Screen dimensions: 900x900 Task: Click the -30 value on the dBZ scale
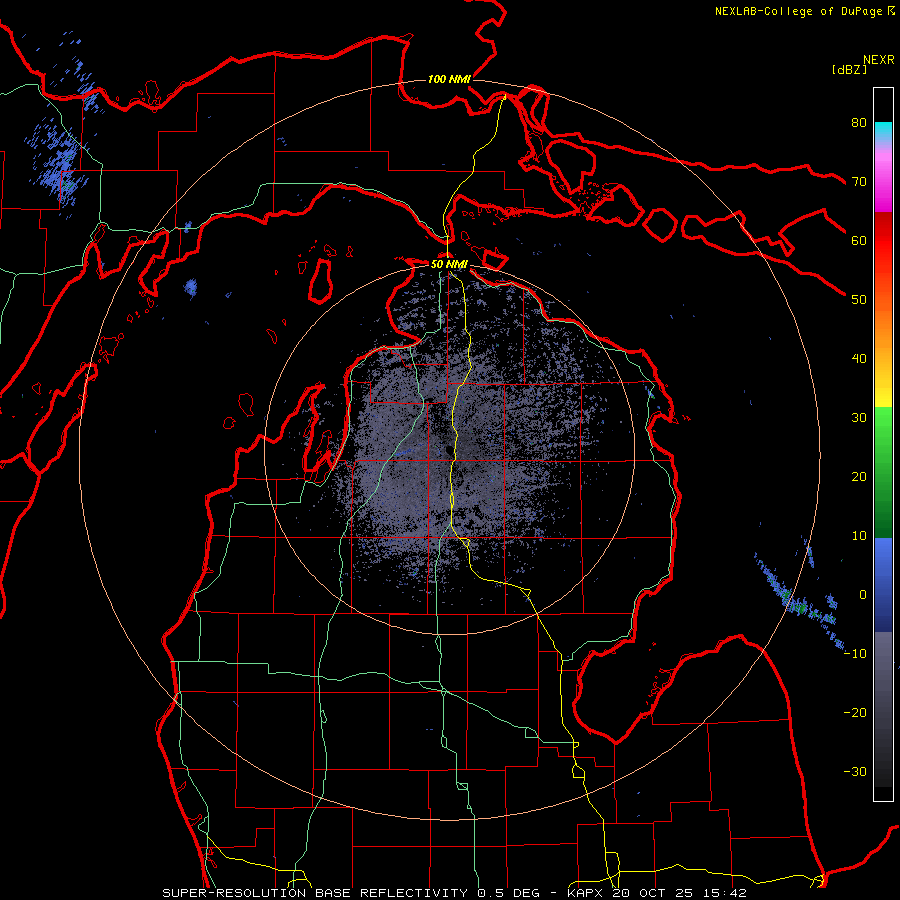point(855,771)
